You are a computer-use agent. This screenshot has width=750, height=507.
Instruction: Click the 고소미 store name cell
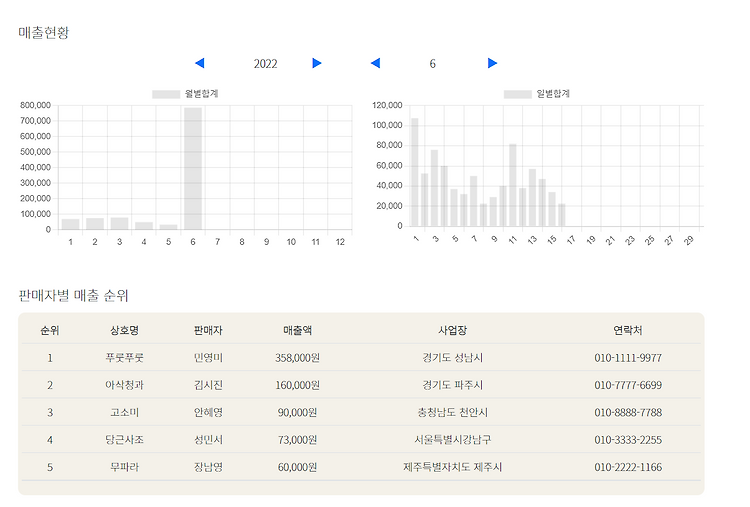click(x=124, y=412)
